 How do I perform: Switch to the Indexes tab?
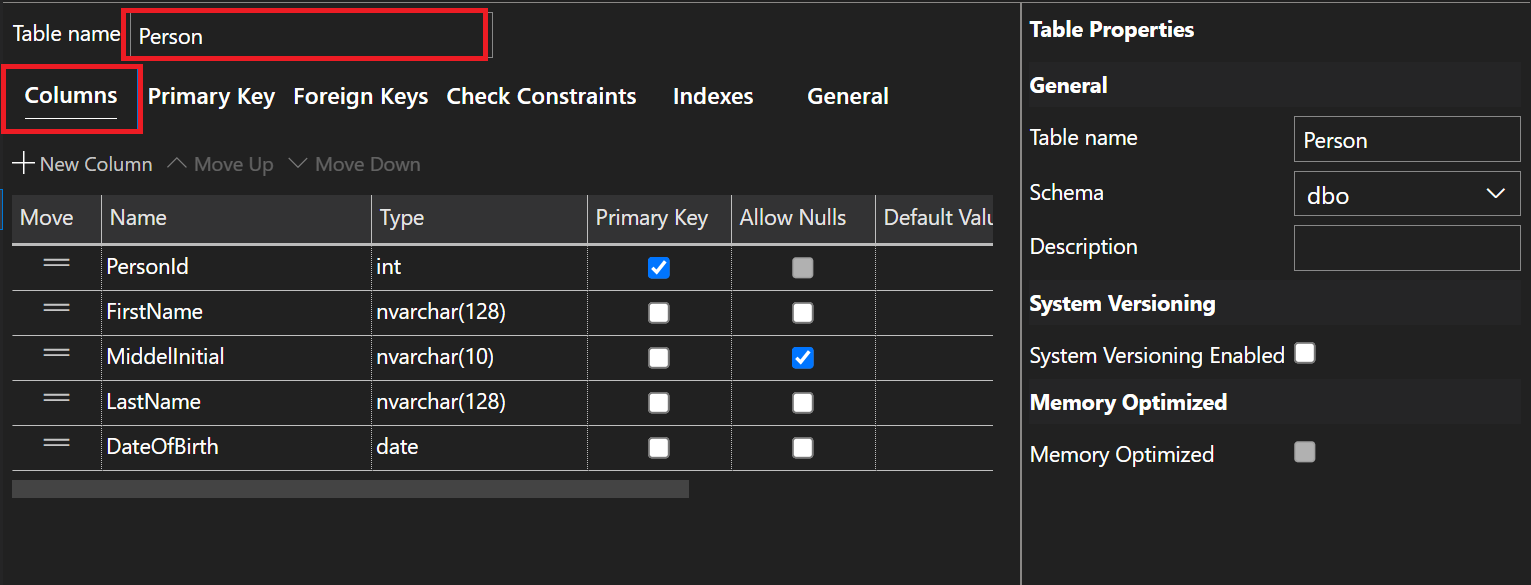(713, 96)
